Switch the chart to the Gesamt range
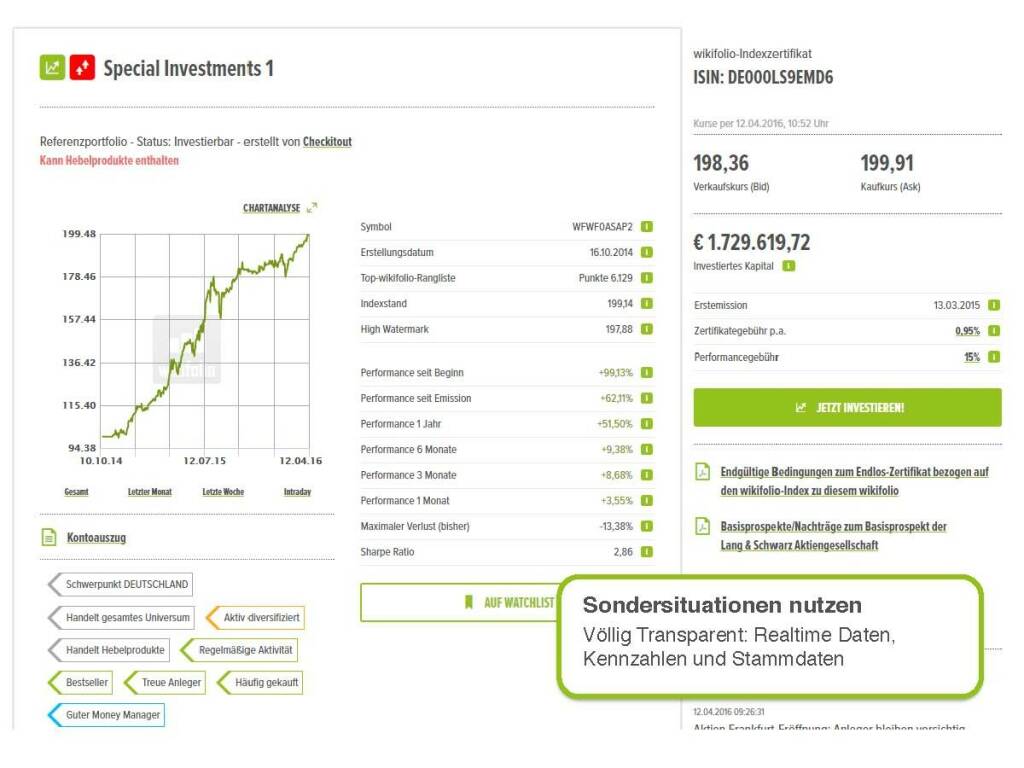The image size is (1024, 768). pyautogui.click(x=77, y=492)
